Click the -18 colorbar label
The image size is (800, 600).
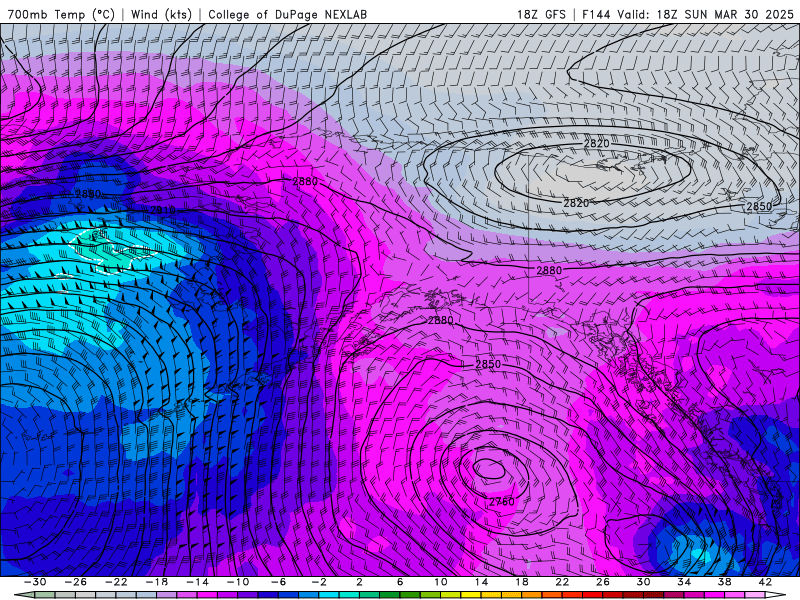[x=157, y=582]
